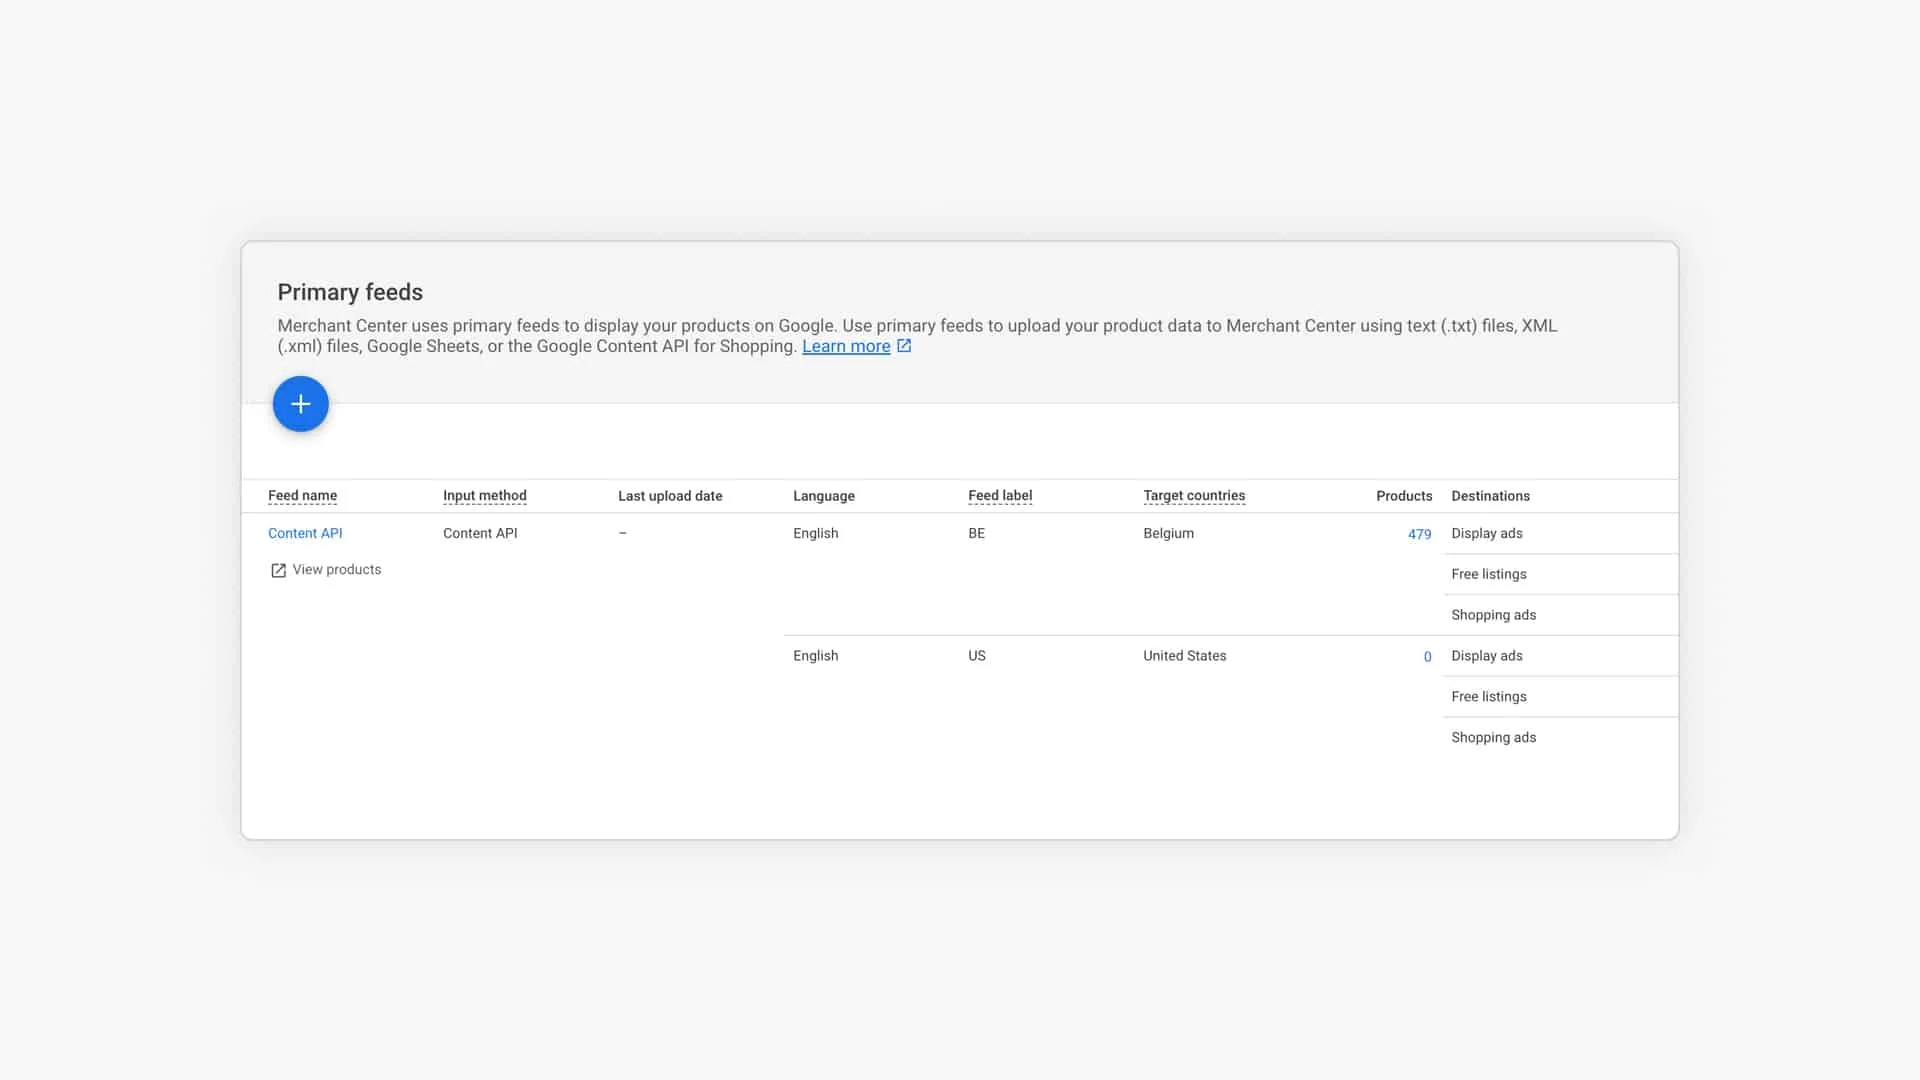The height and width of the screenshot is (1080, 1920).
Task: Click the BE feed label cell
Action: pos(976,533)
